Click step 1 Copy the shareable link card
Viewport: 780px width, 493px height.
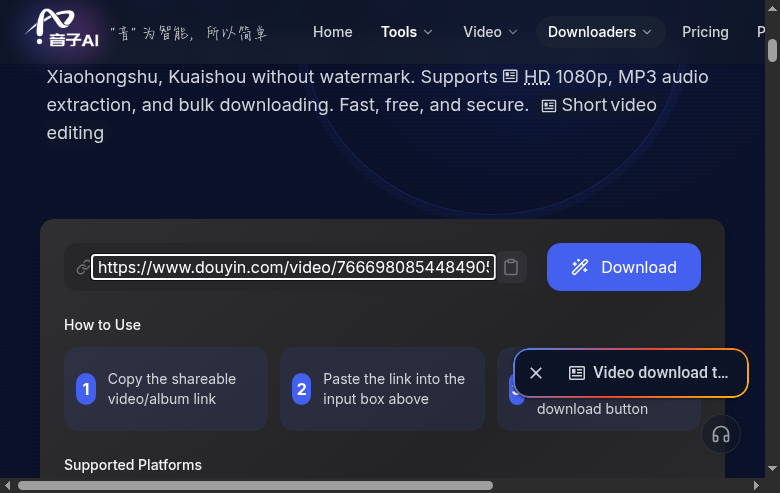point(166,389)
